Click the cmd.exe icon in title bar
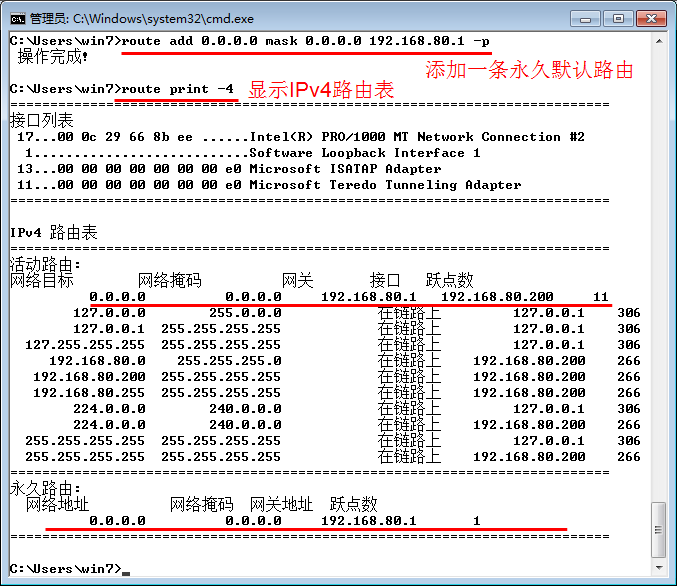Image resolution: width=677 pixels, height=586 pixels. click(18, 19)
